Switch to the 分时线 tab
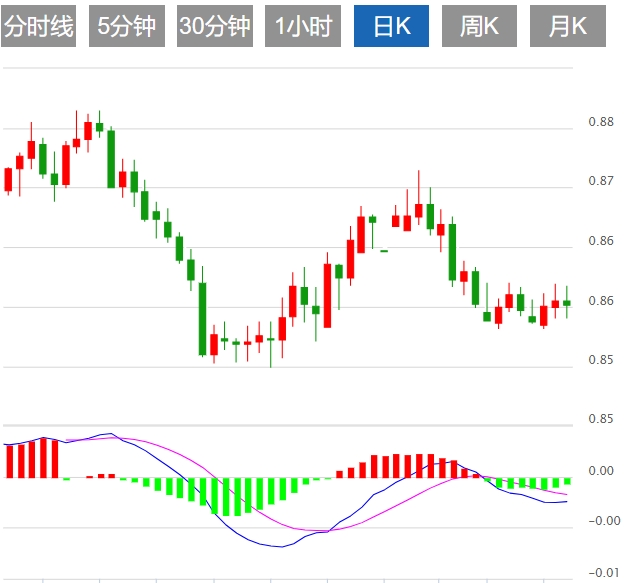 point(39,26)
